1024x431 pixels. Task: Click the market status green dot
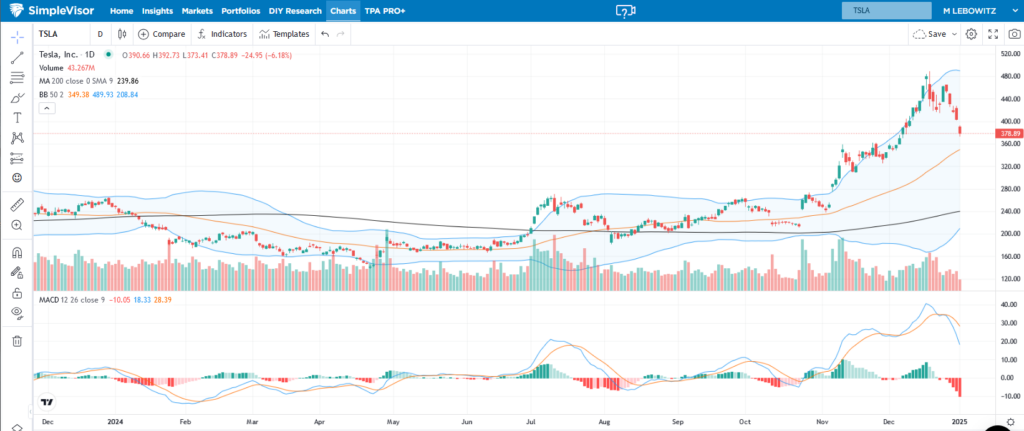(x=108, y=54)
